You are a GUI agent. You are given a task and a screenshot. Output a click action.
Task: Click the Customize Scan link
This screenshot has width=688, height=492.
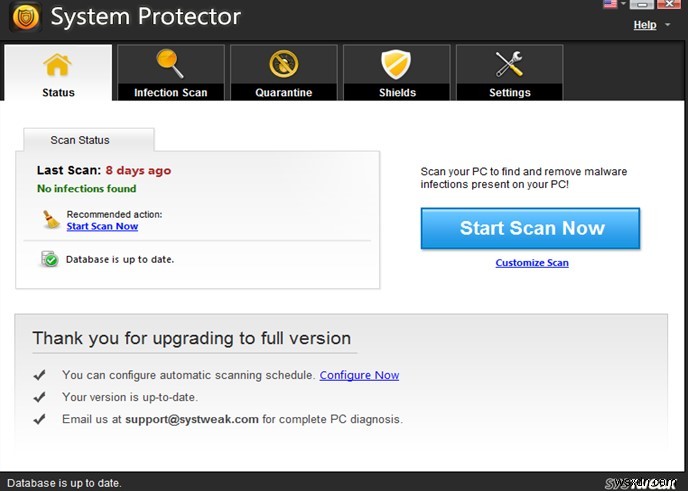tap(532, 263)
